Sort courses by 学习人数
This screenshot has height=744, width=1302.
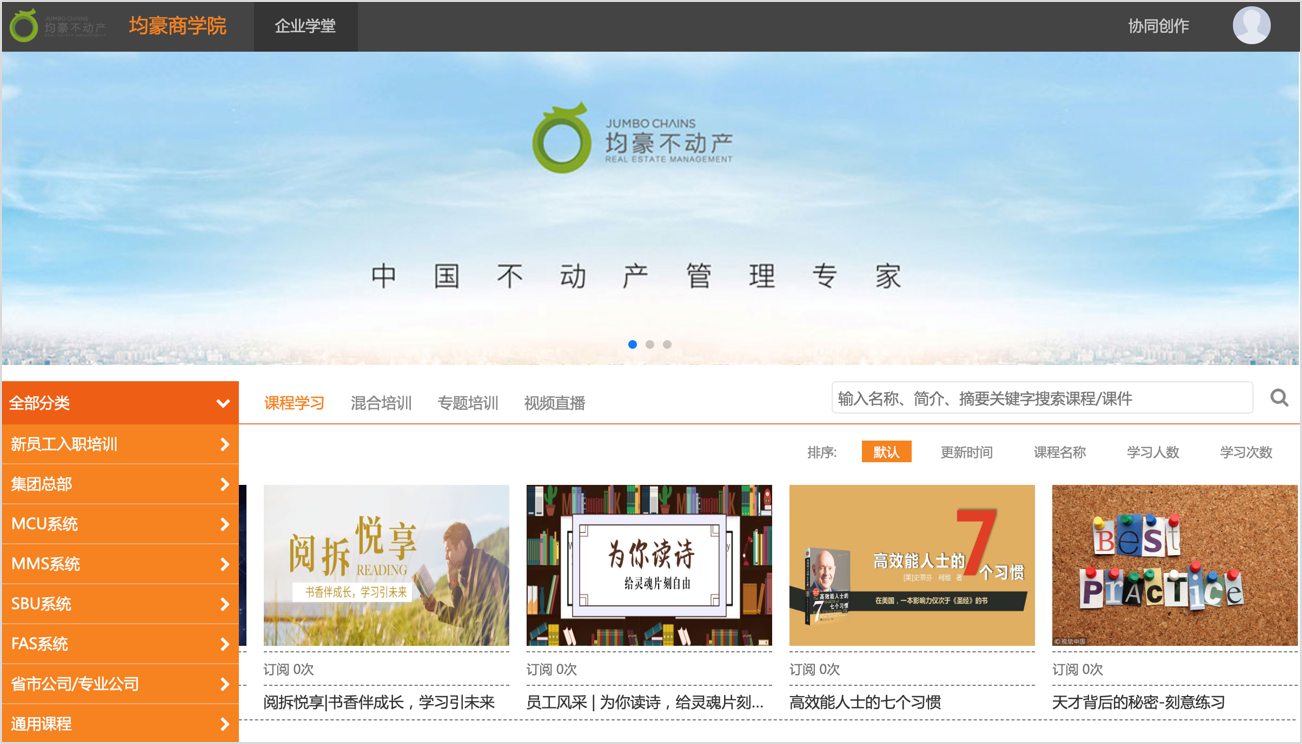pos(1152,452)
